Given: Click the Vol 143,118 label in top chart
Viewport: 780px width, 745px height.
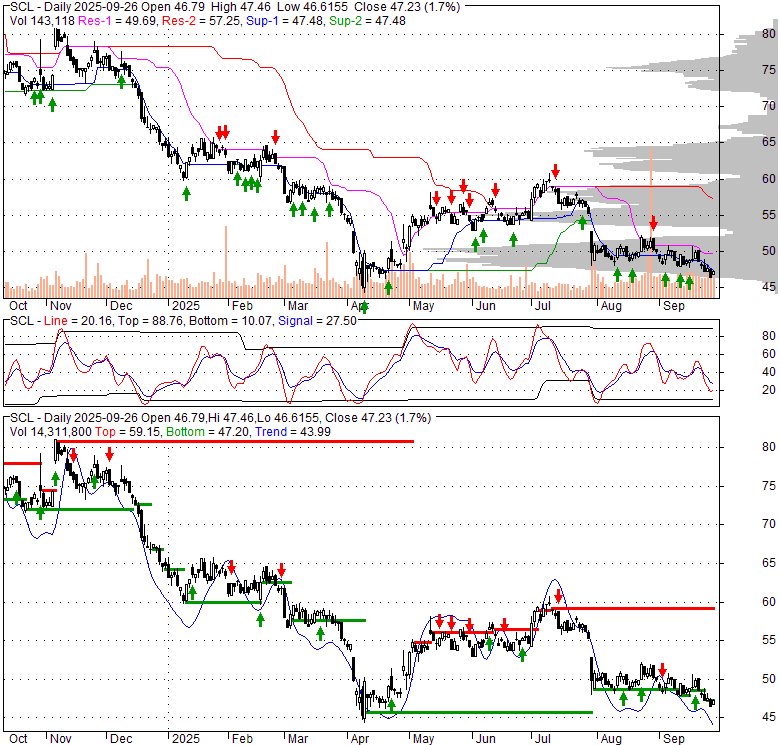Looking at the screenshot, I should (x=42, y=21).
